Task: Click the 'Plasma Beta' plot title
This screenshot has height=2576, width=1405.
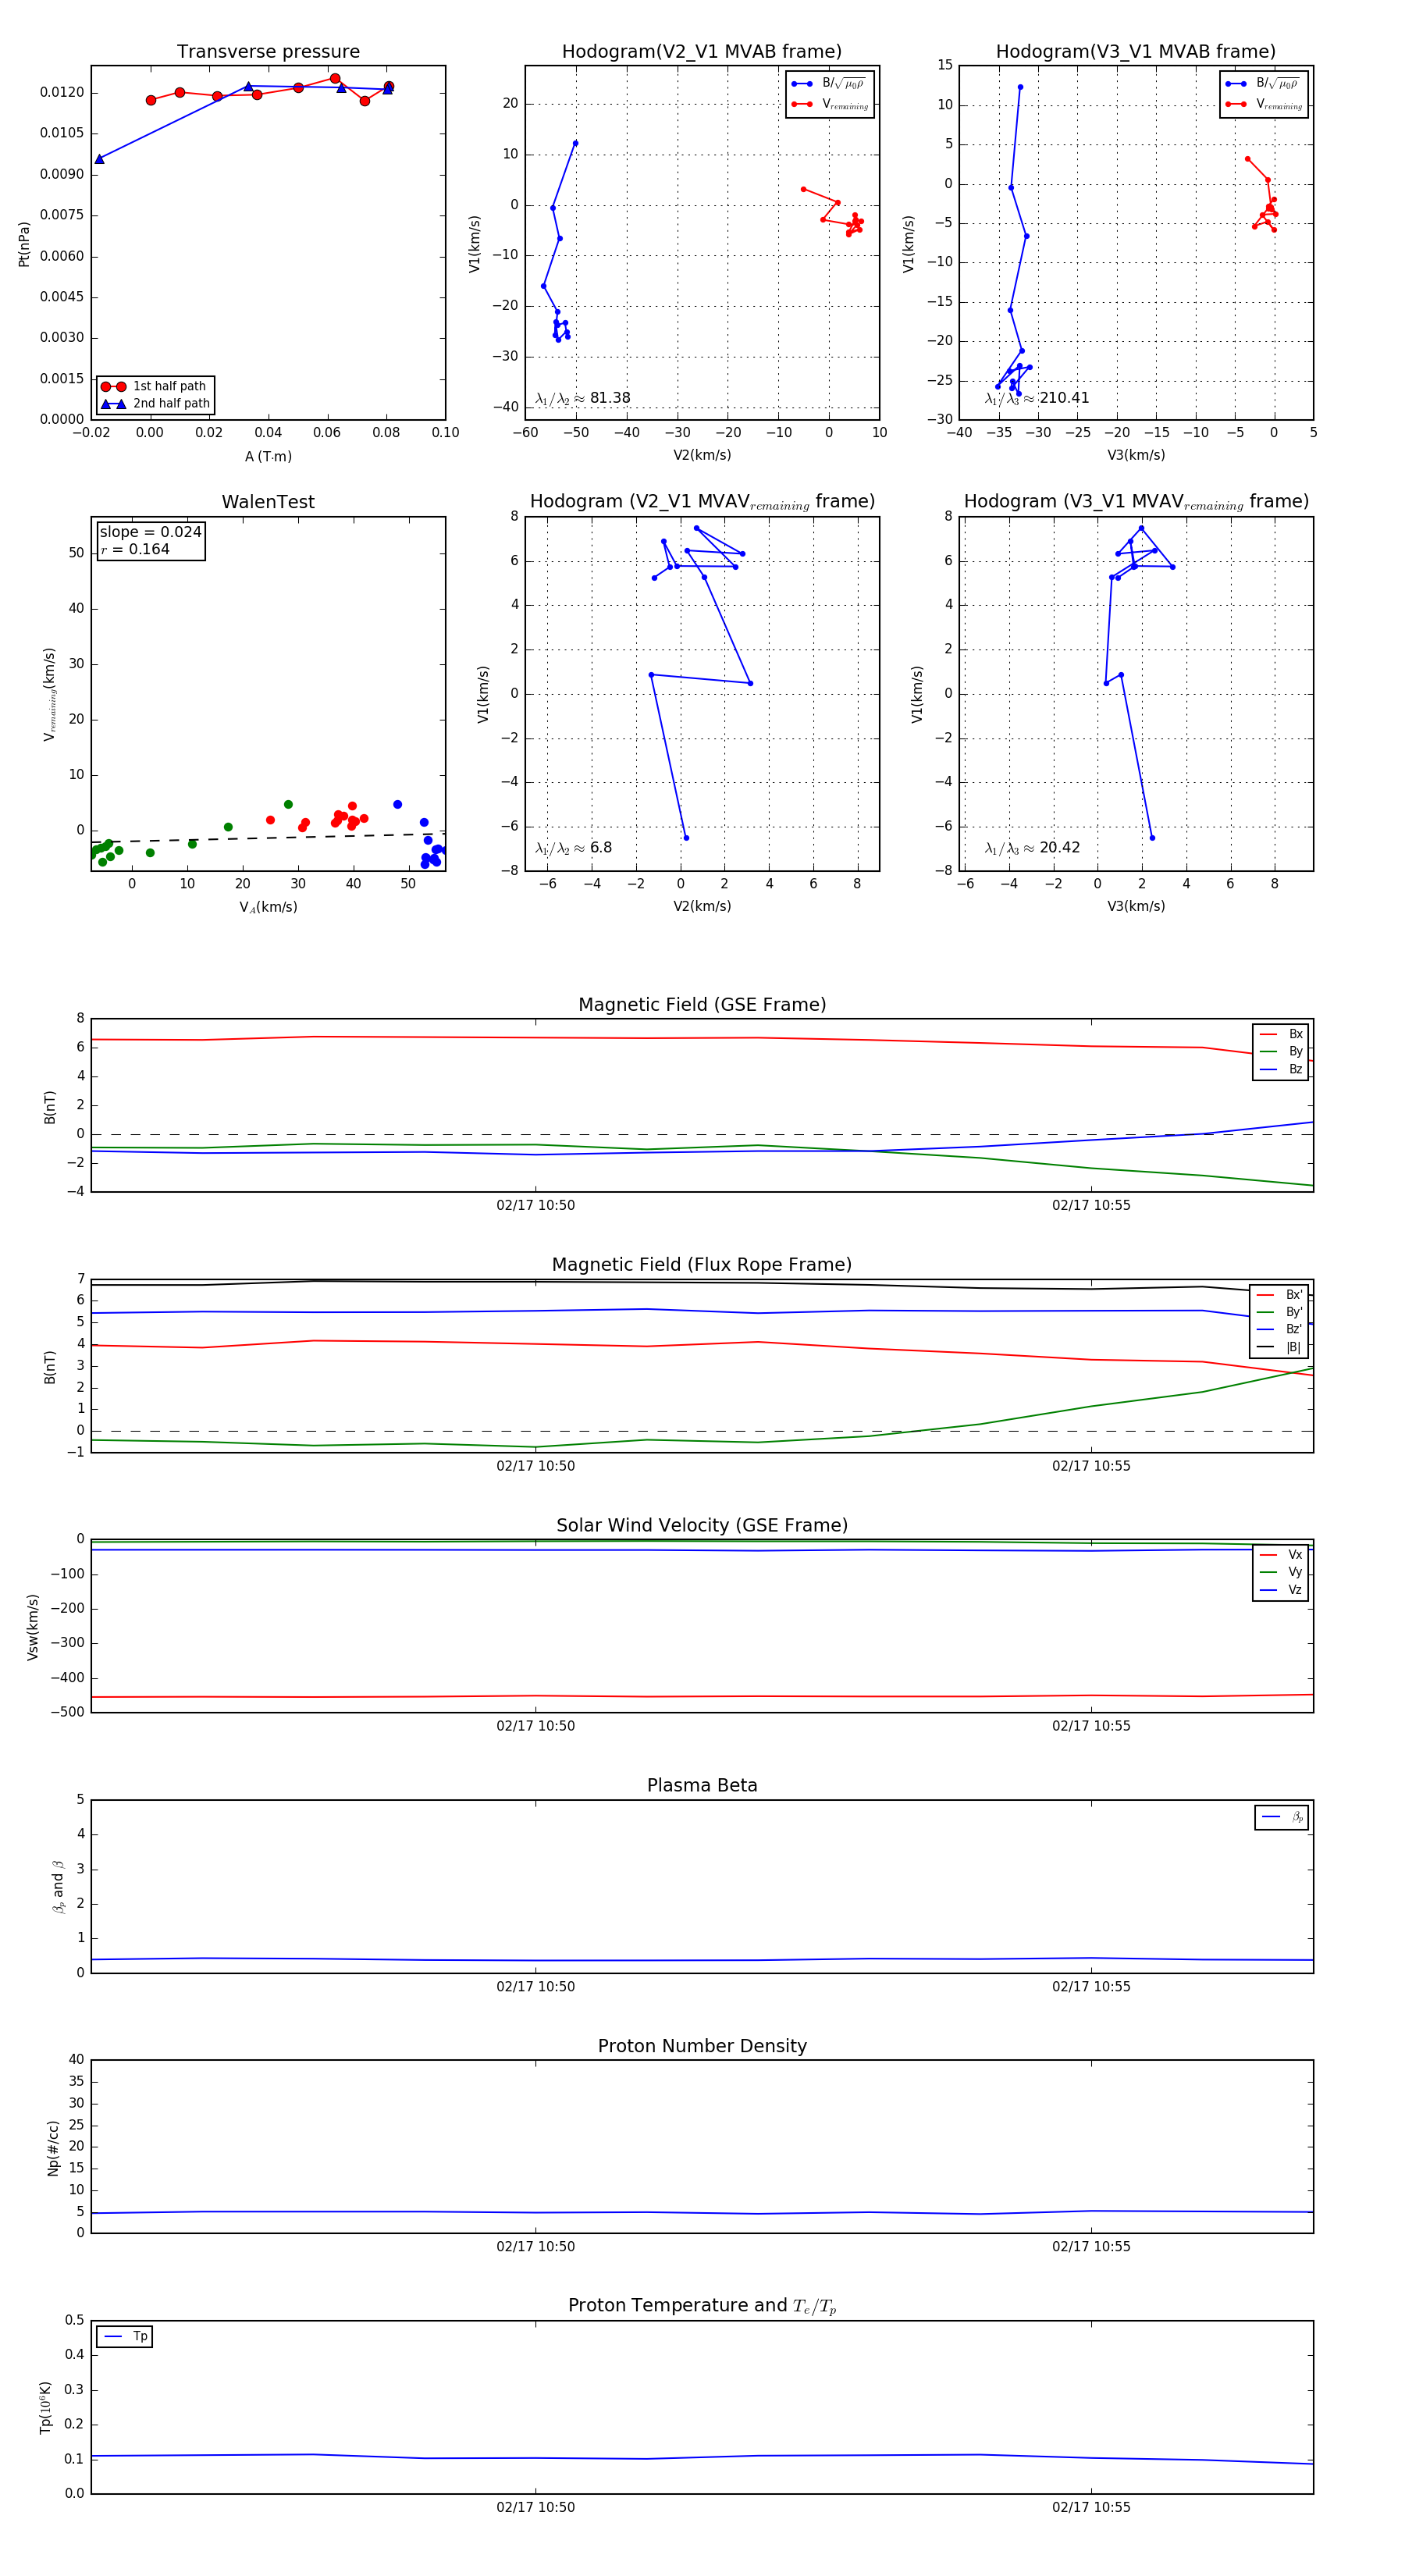Action: [702, 1786]
